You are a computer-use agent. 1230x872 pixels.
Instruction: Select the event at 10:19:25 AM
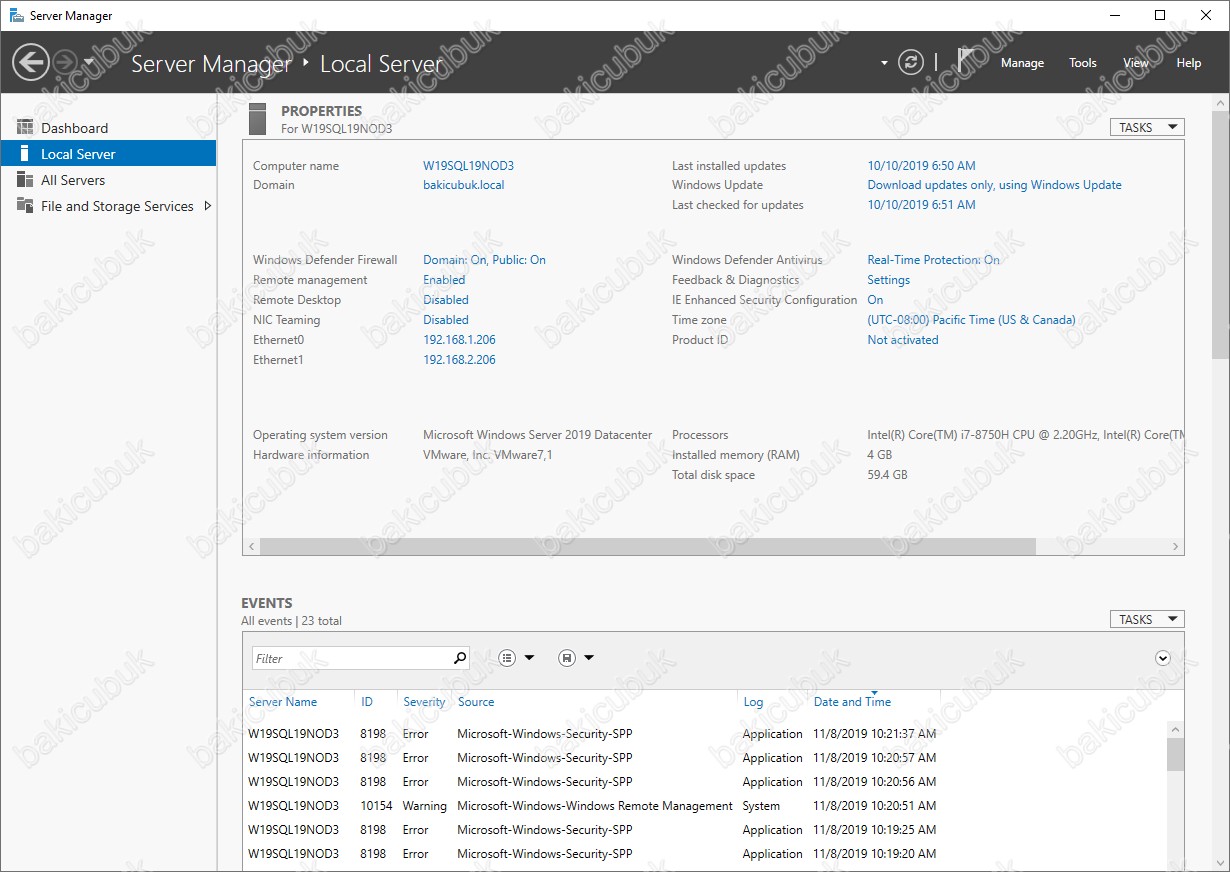tap(704, 830)
